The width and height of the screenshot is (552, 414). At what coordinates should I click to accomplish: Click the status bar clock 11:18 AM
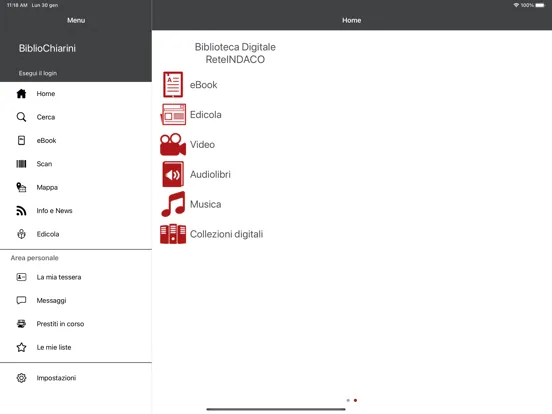17,5
